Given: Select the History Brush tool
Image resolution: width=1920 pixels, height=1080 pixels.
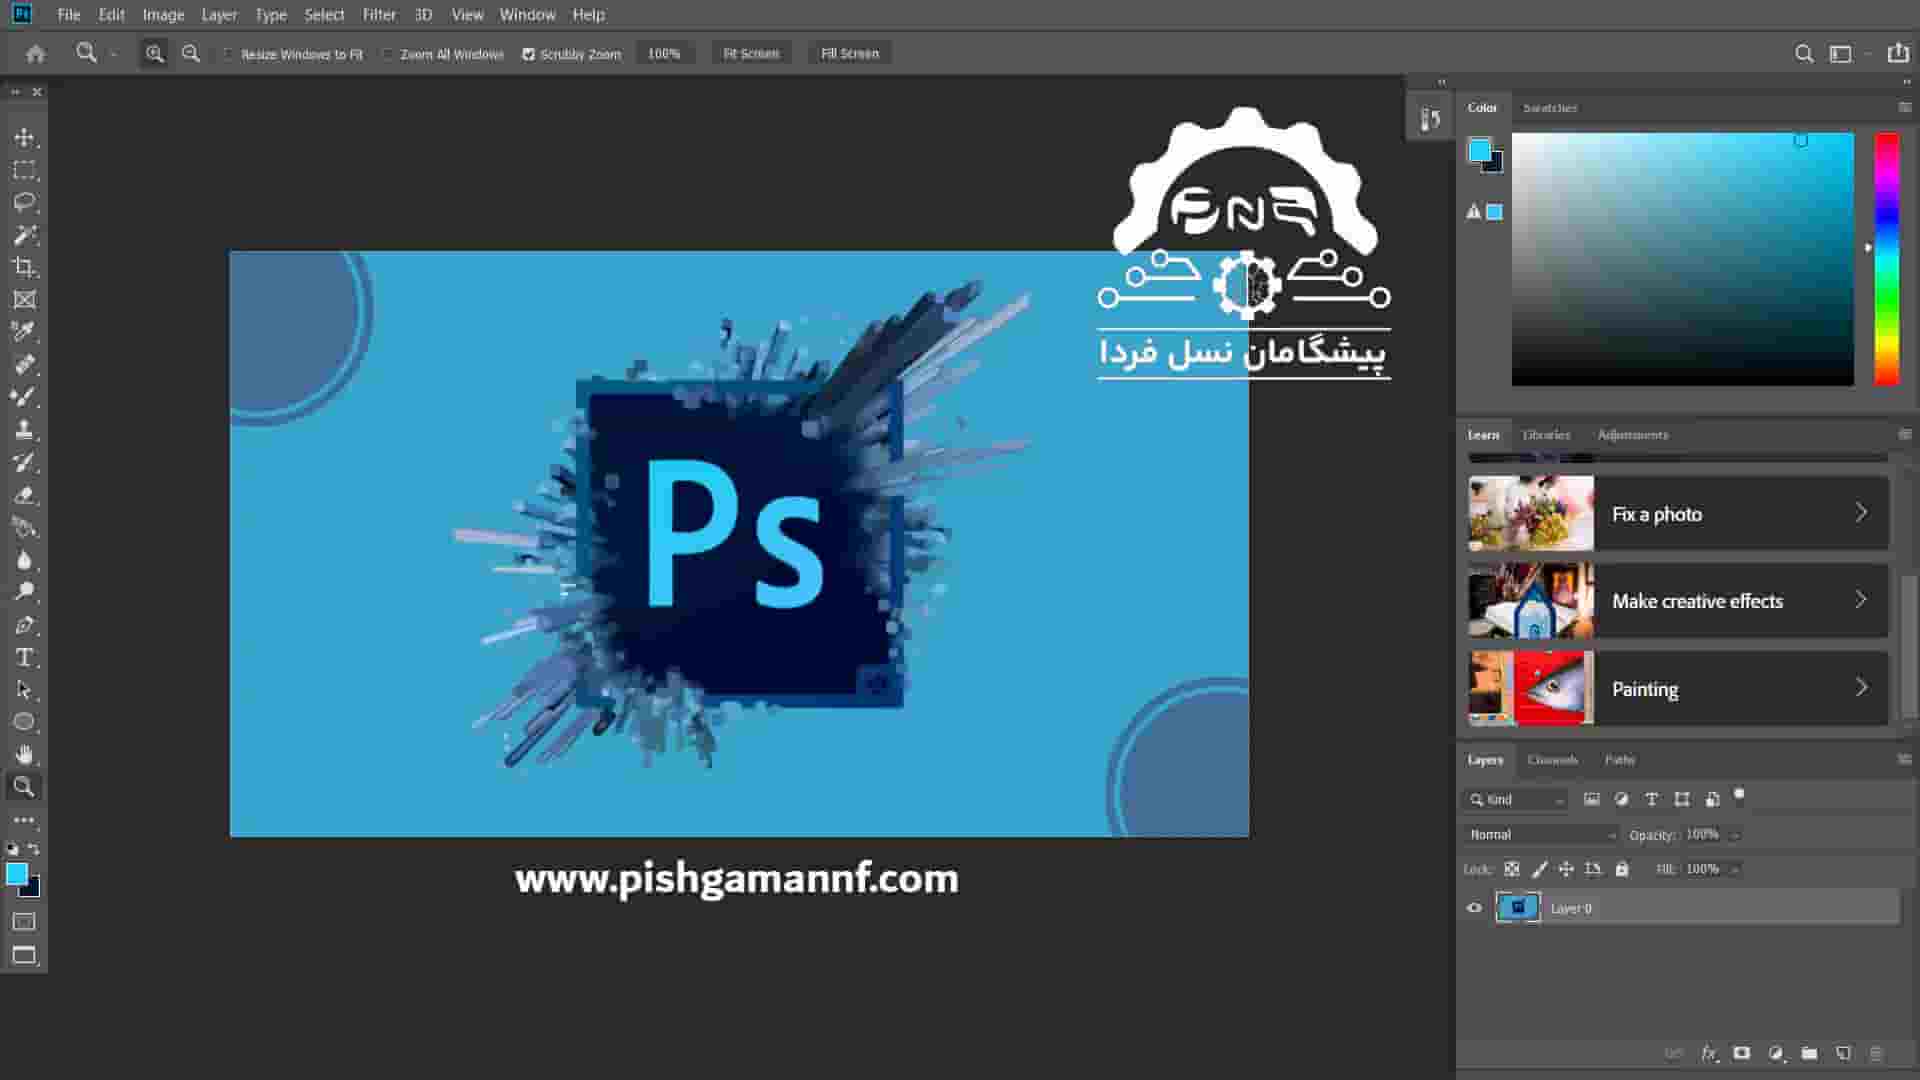Looking at the screenshot, I should click(x=24, y=462).
